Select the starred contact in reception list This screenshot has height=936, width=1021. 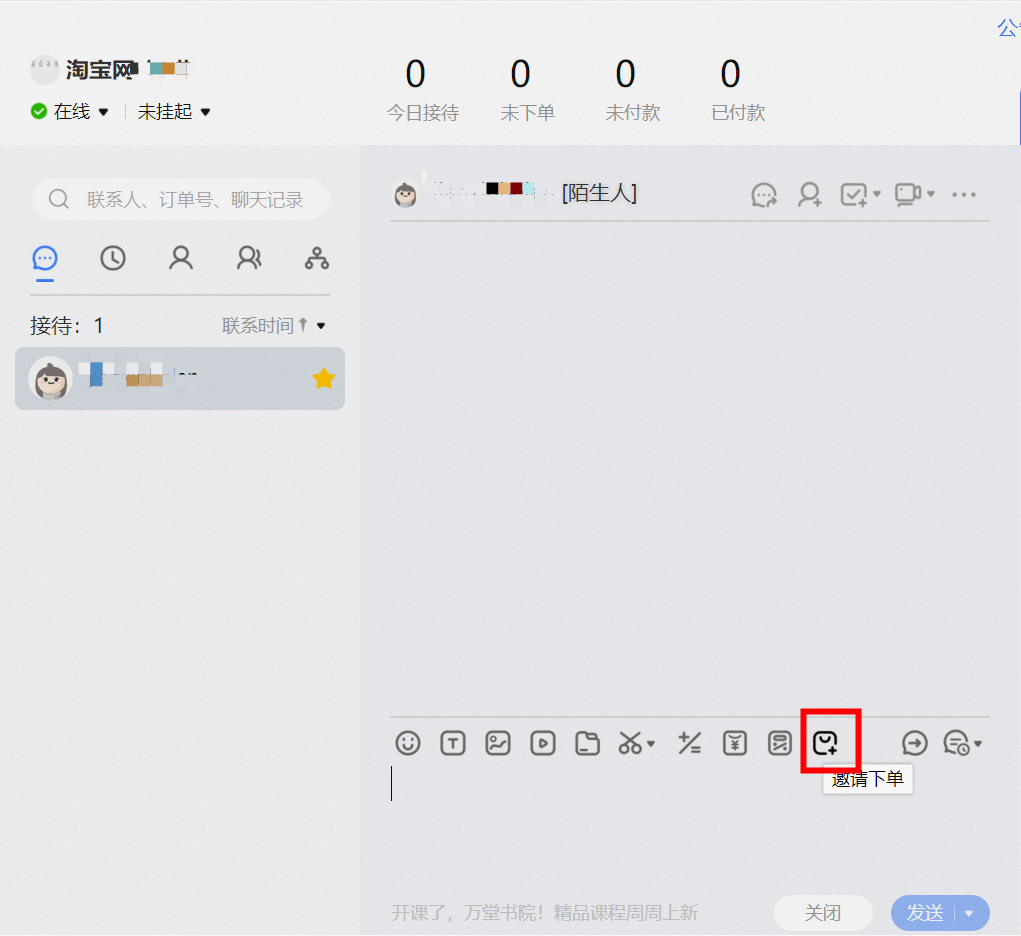[x=180, y=378]
